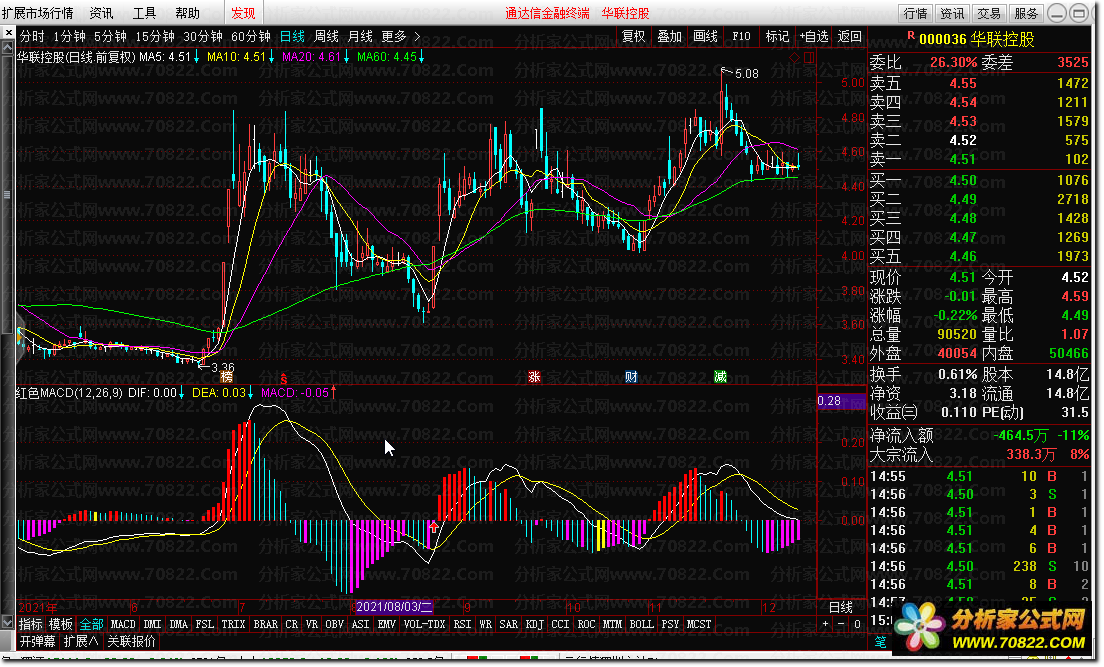Open the 帮助 menu
Viewport: 1104px width, 667px height.
coord(187,13)
